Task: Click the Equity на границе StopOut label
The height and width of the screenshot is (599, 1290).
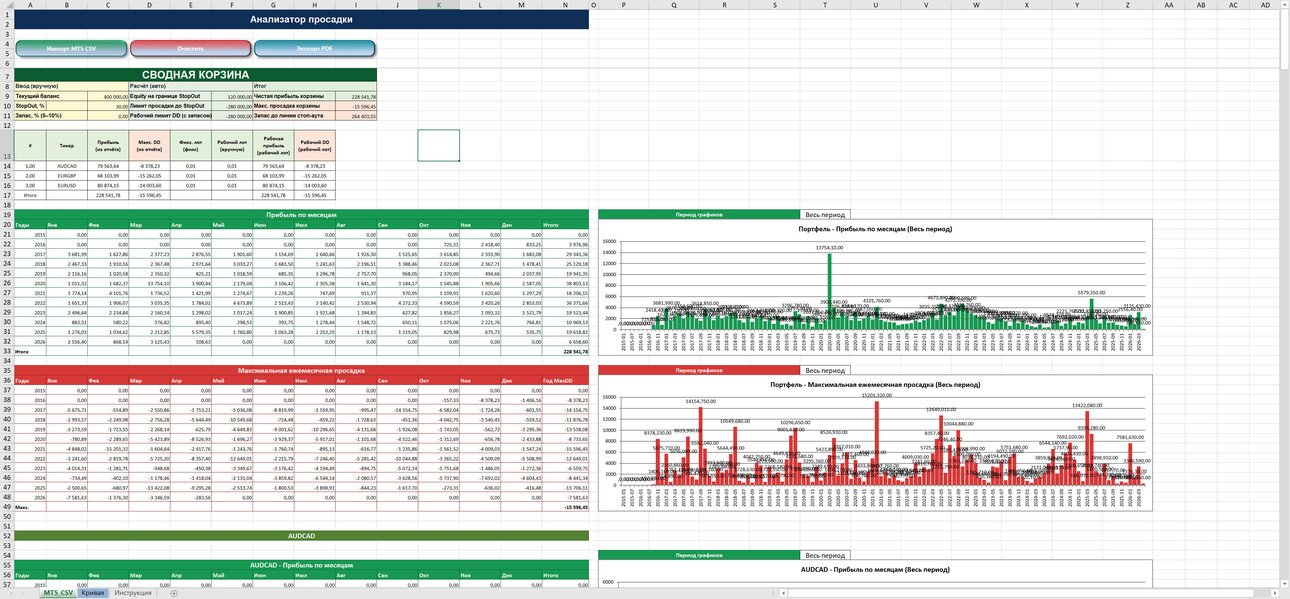Action: click(170, 96)
